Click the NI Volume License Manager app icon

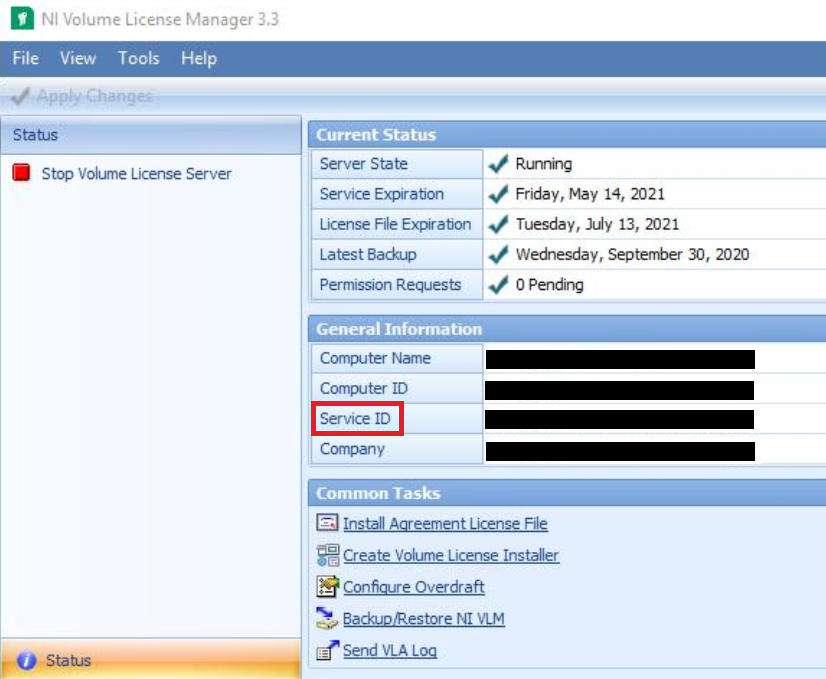[x=22, y=19]
